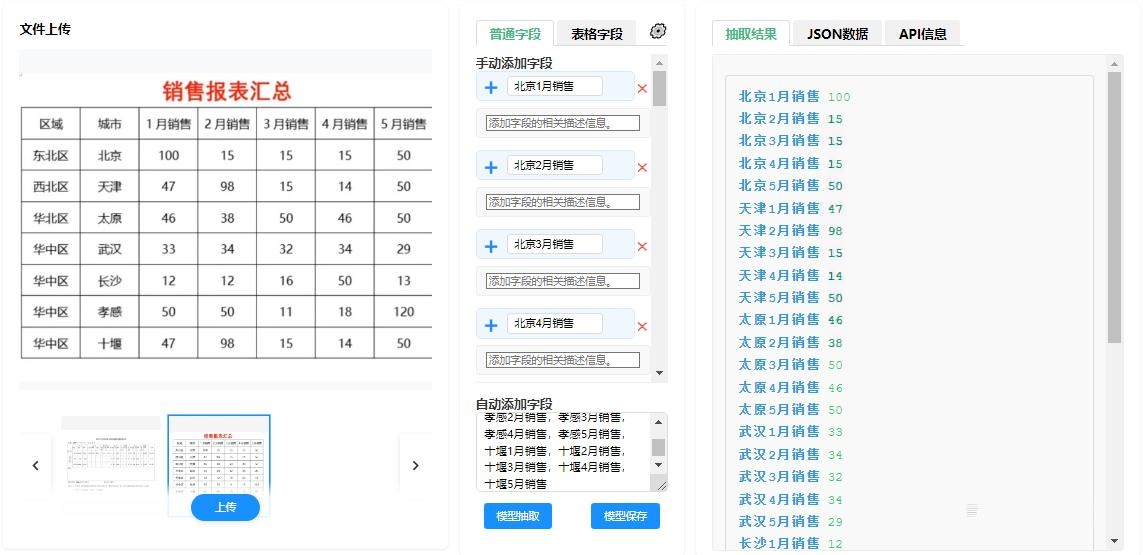This screenshot has height=555, width=1143.
Task: Delete the 北京4月销售 field with red X
Action: point(642,326)
